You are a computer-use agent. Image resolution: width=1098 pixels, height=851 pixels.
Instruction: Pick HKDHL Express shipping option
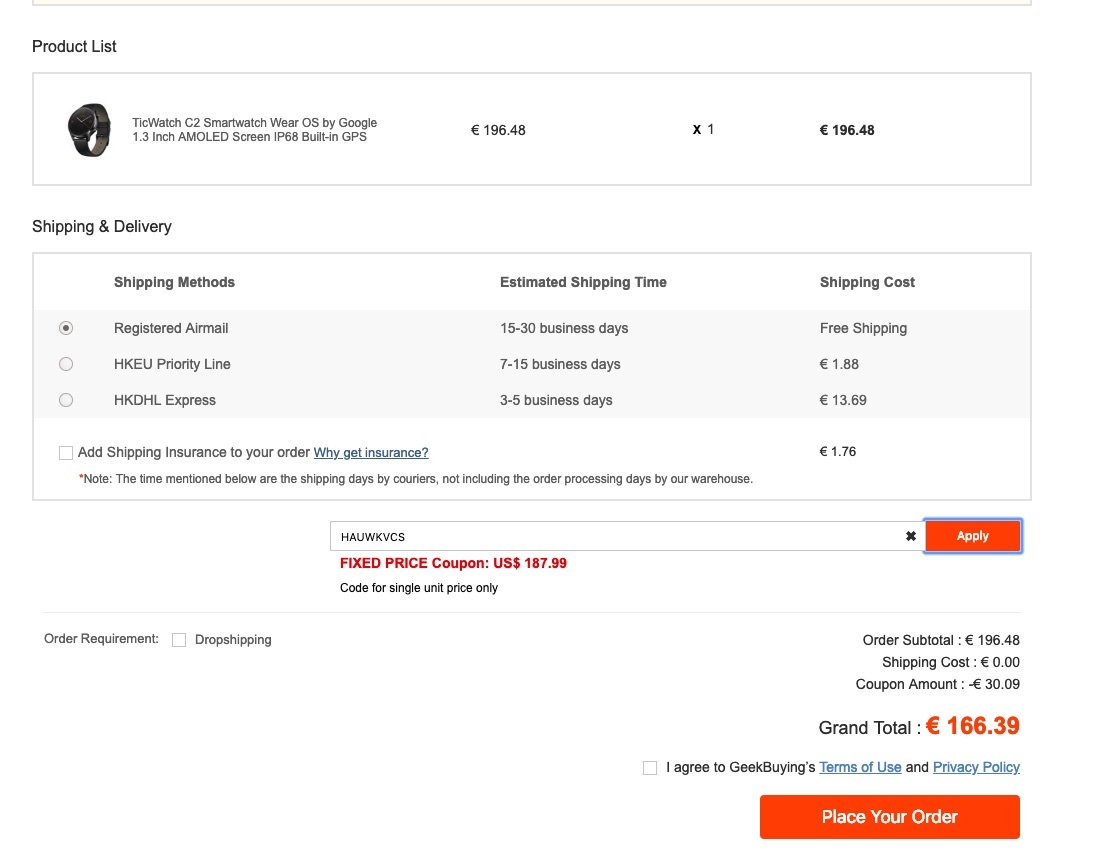[66, 400]
